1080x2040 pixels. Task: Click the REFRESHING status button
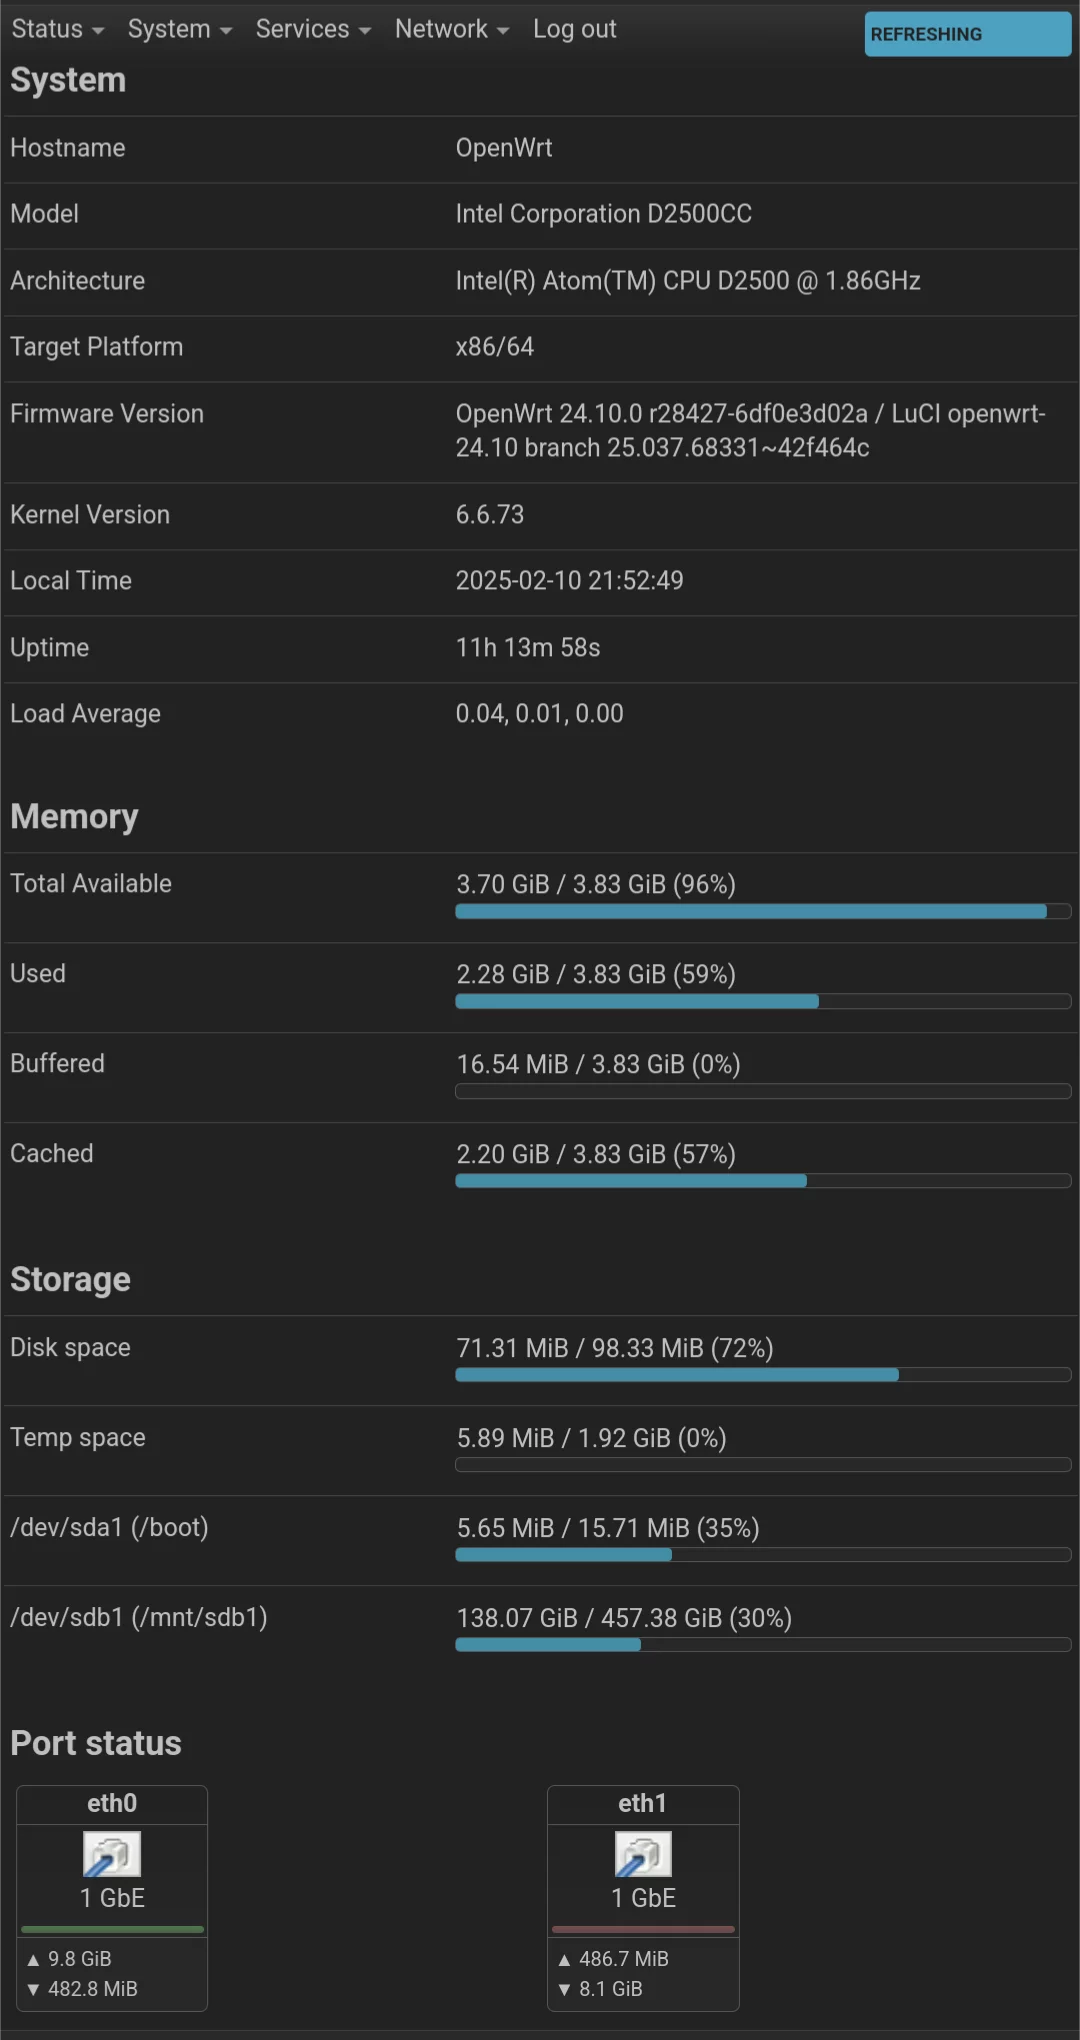coord(968,34)
